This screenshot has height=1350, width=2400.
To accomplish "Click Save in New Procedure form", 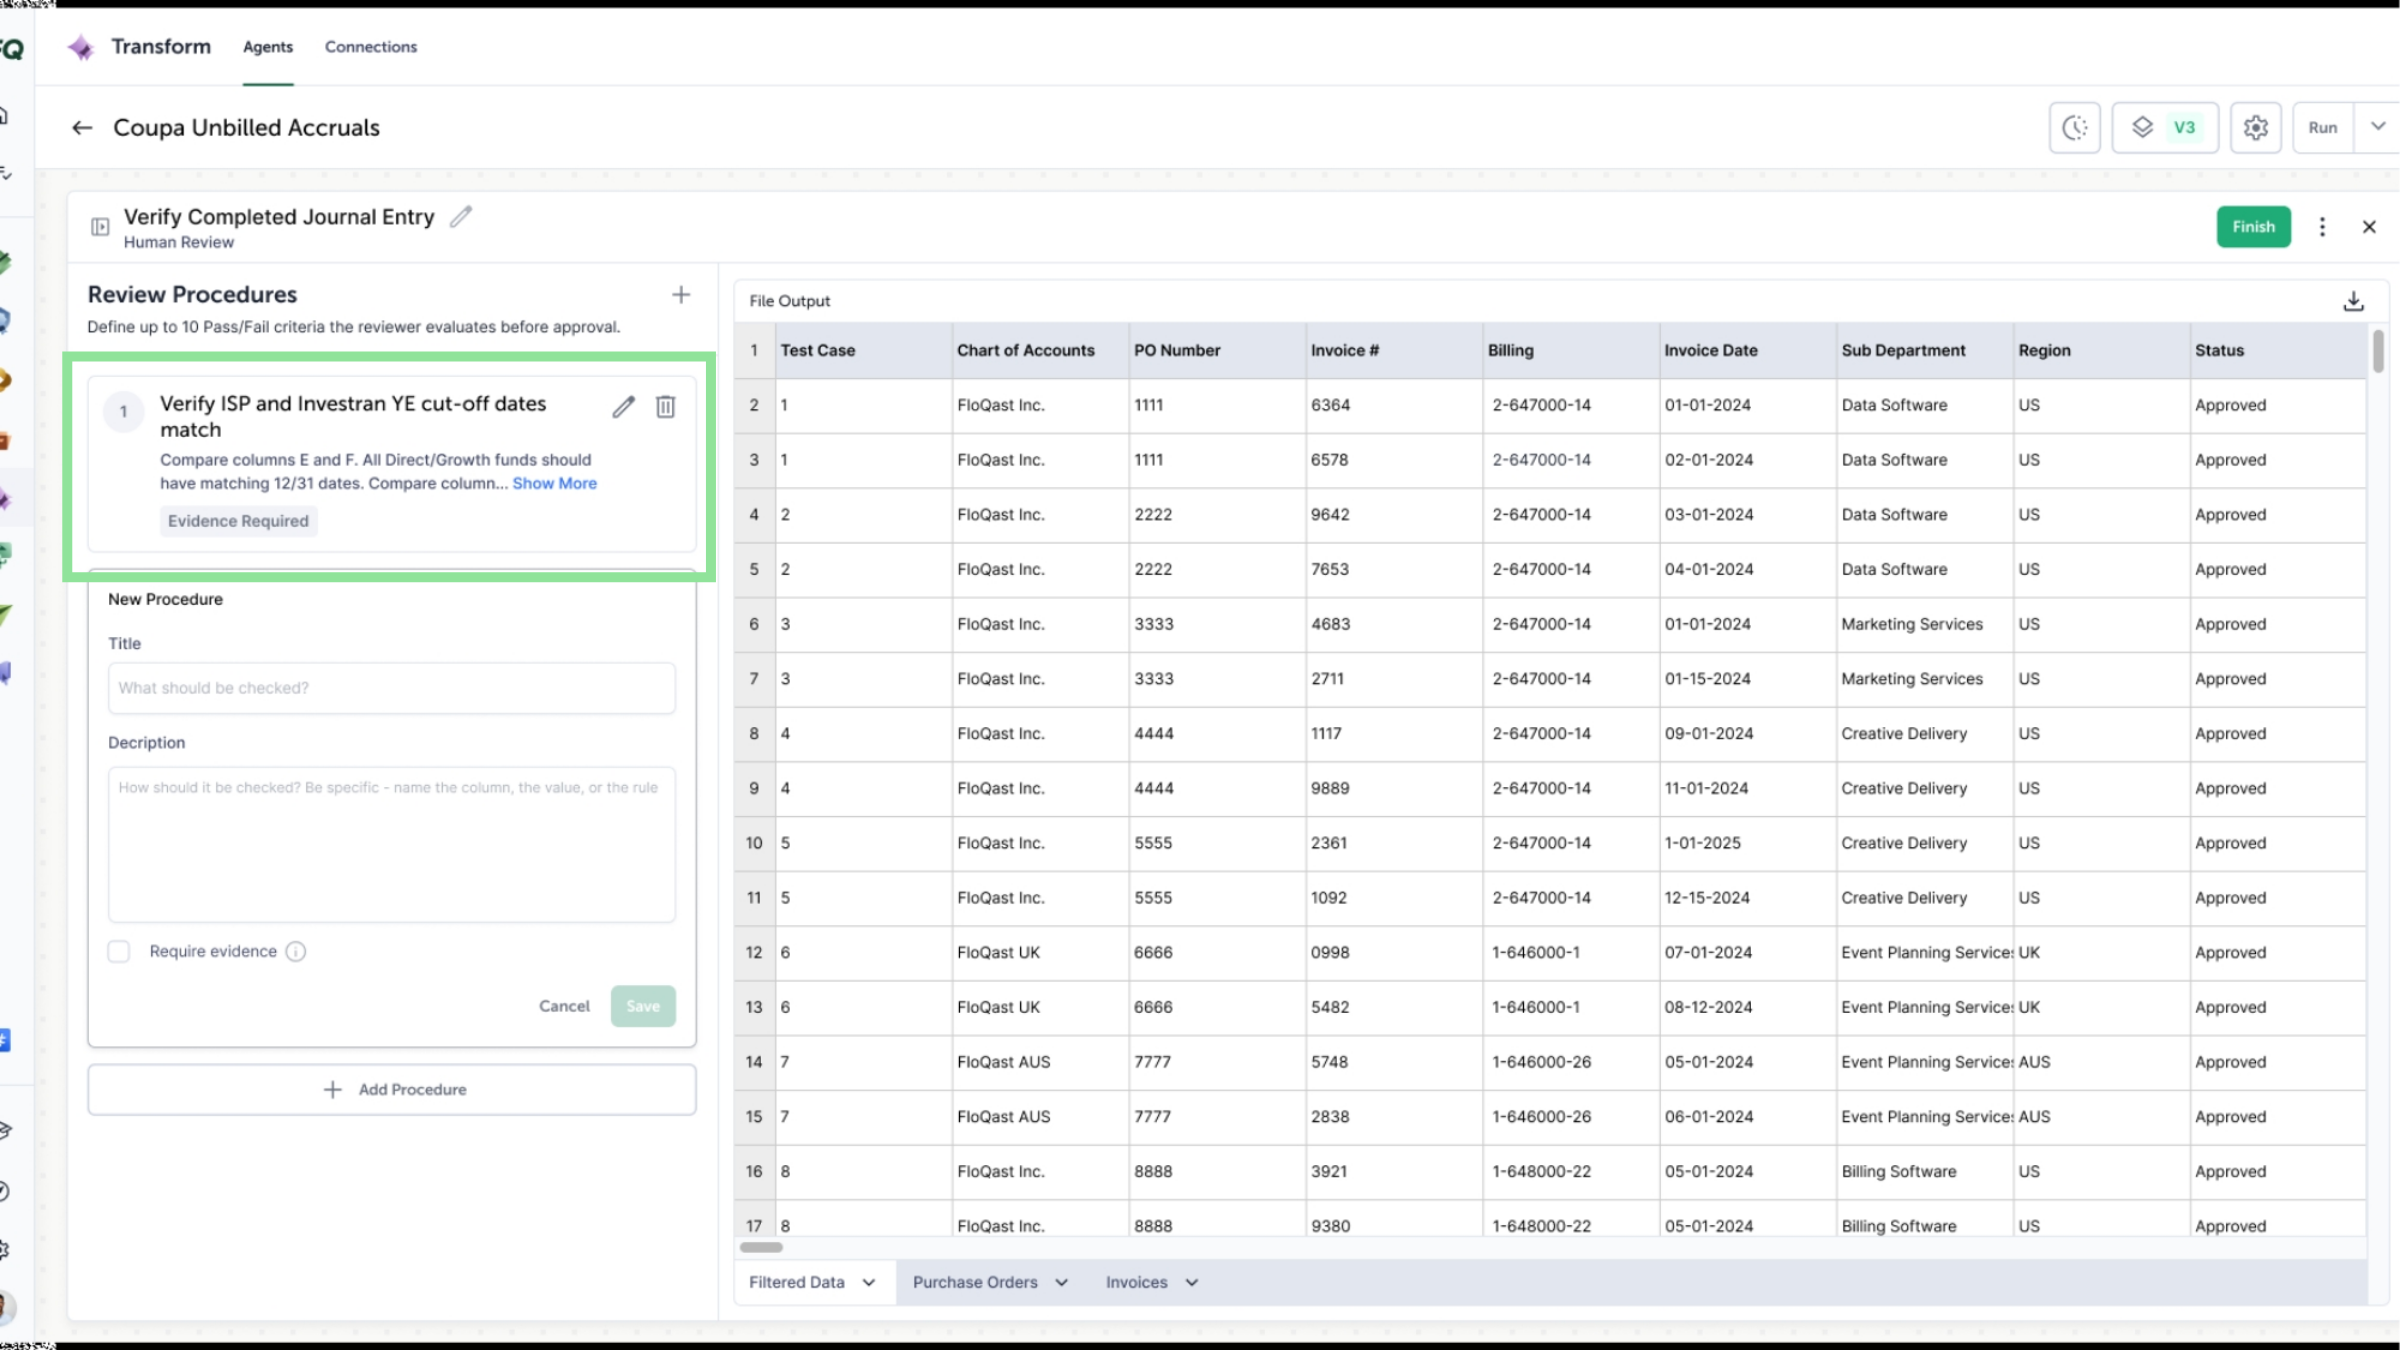I will click(643, 1006).
